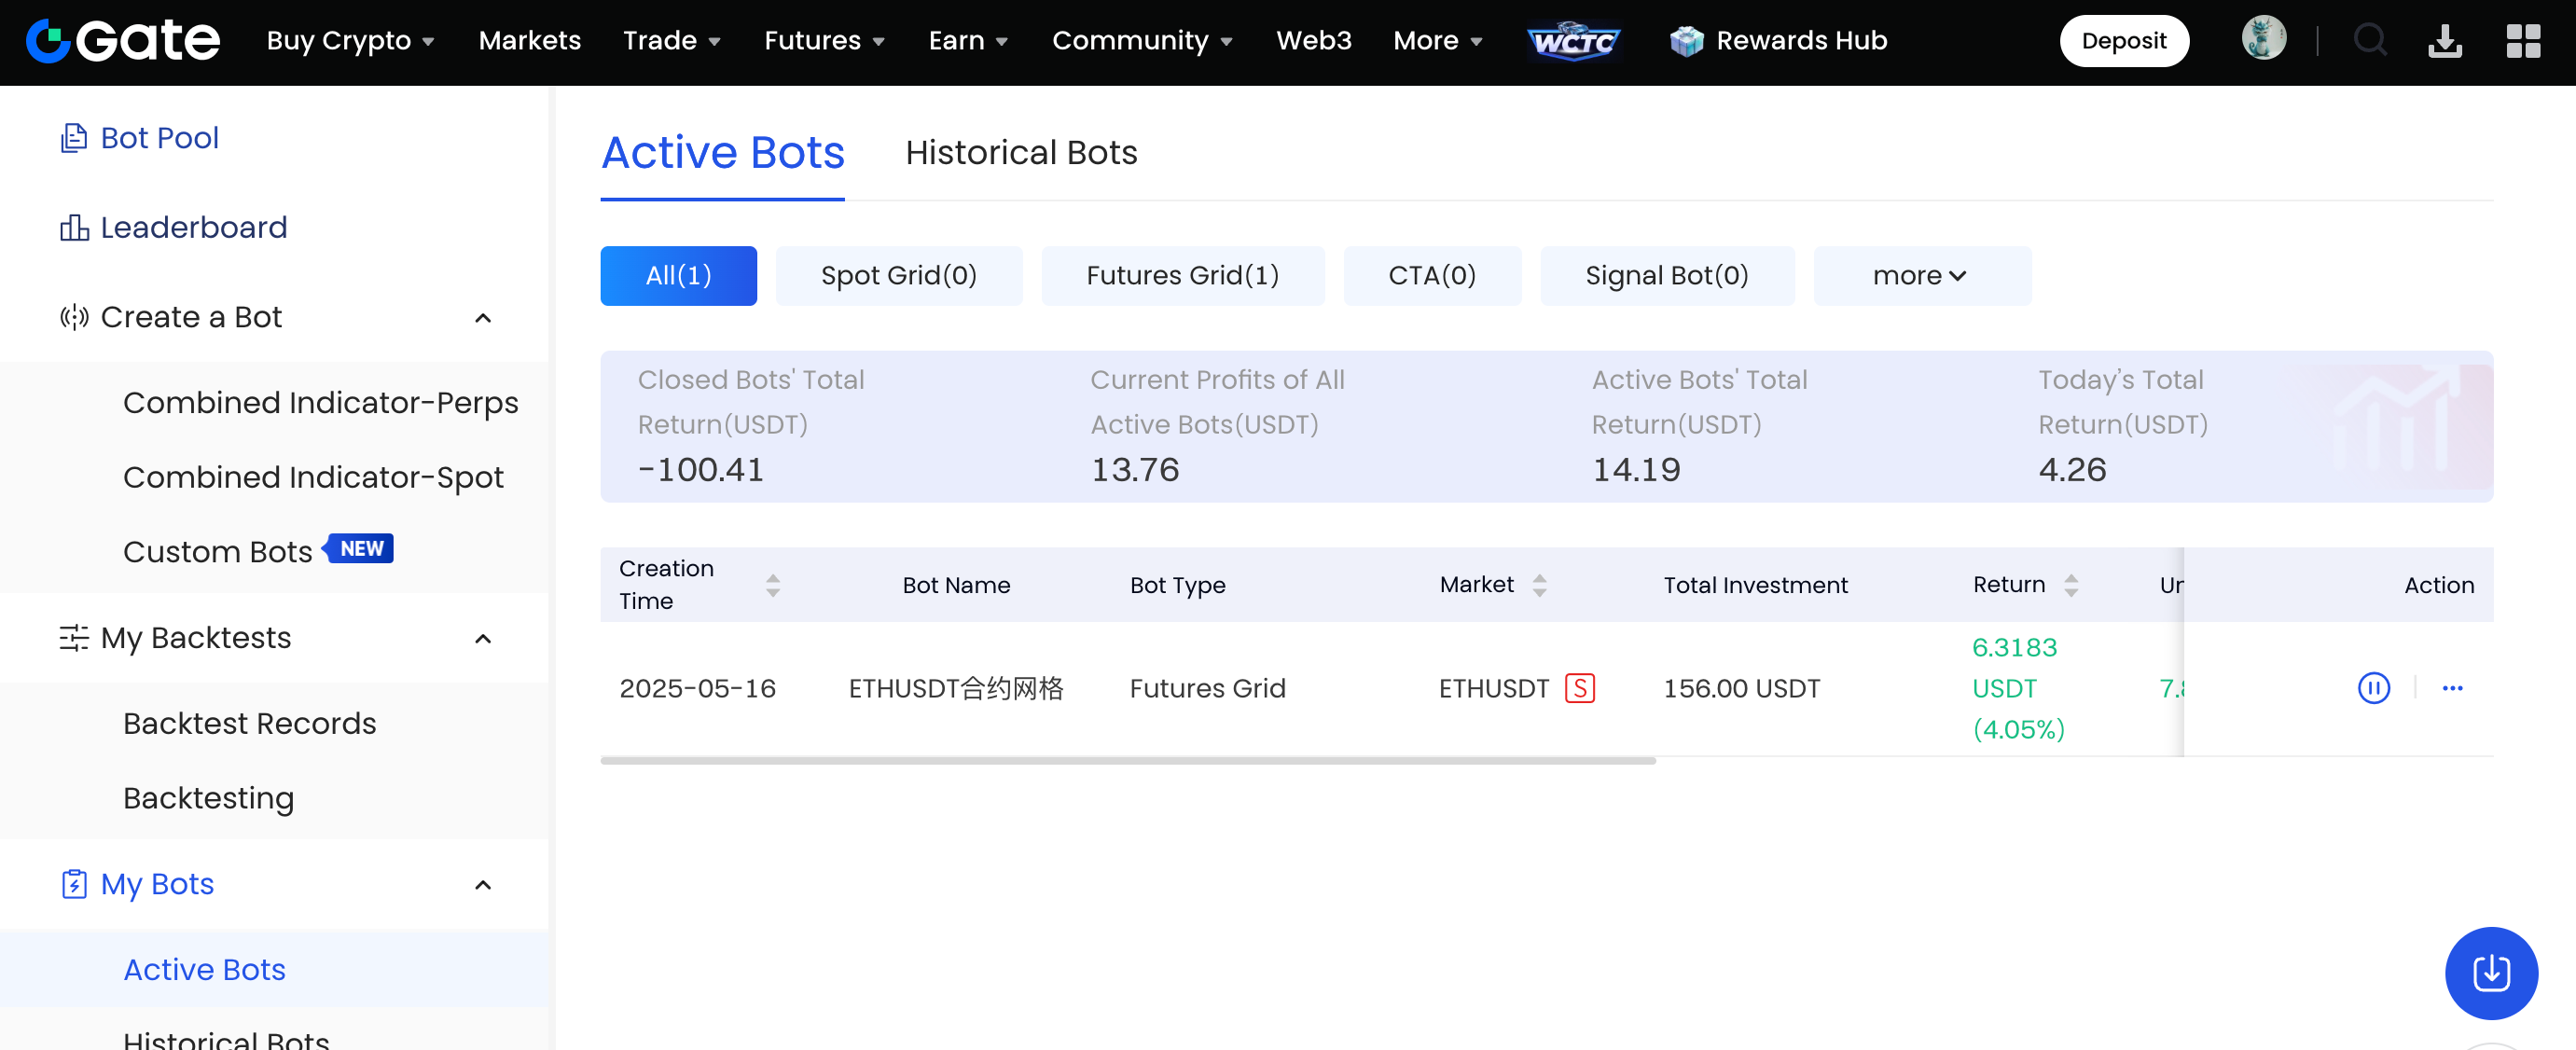Screen dimensions: 2576x1050
Task: Collapse the Create a Bot section
Action: [483, 318]
